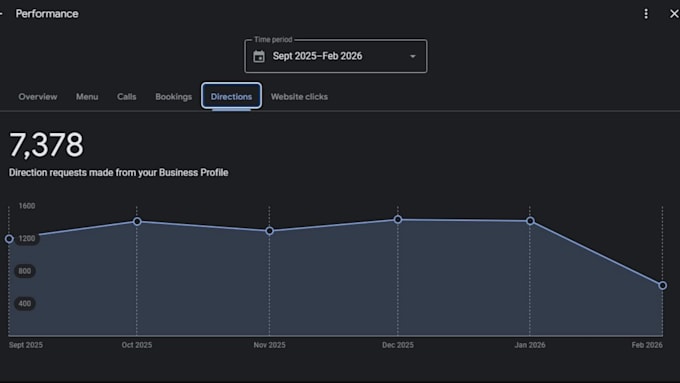
Task: Click the Feb 2026 x-axis label
Action: pos(647,345)
